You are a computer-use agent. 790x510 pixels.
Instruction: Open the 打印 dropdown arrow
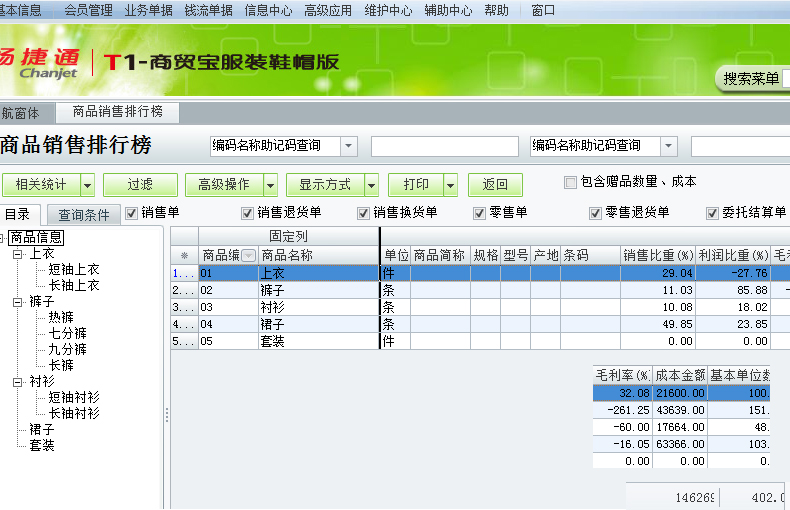coord(450,185)
